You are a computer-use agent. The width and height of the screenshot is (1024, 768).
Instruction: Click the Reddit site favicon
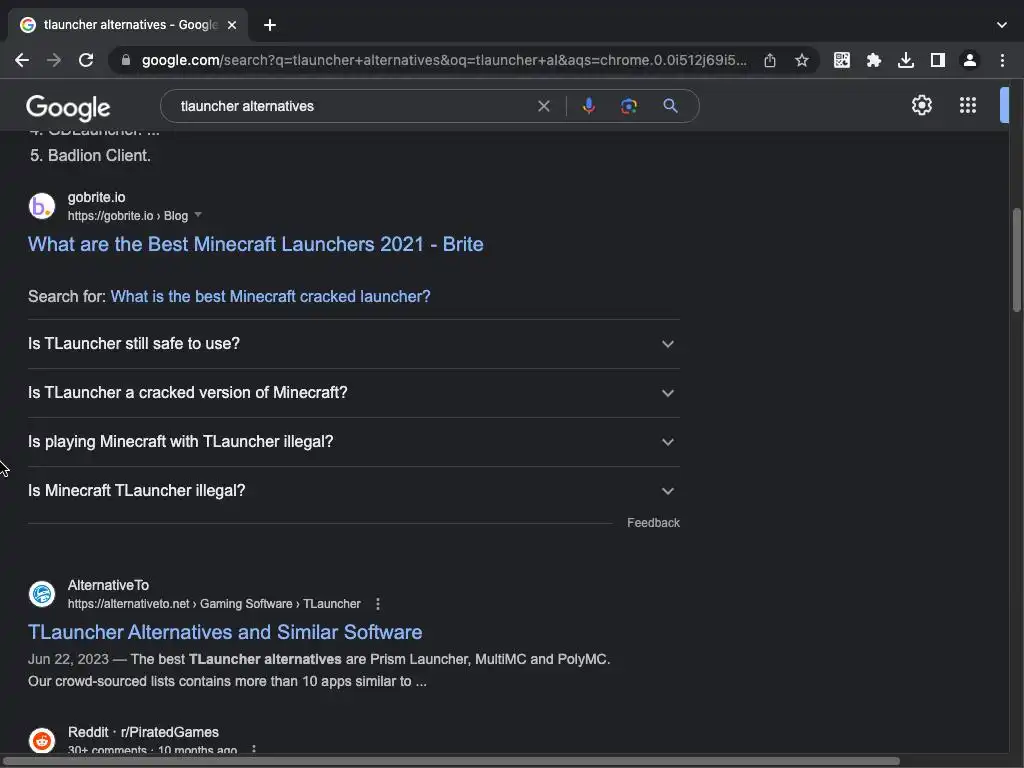click(x=42, y=741)
